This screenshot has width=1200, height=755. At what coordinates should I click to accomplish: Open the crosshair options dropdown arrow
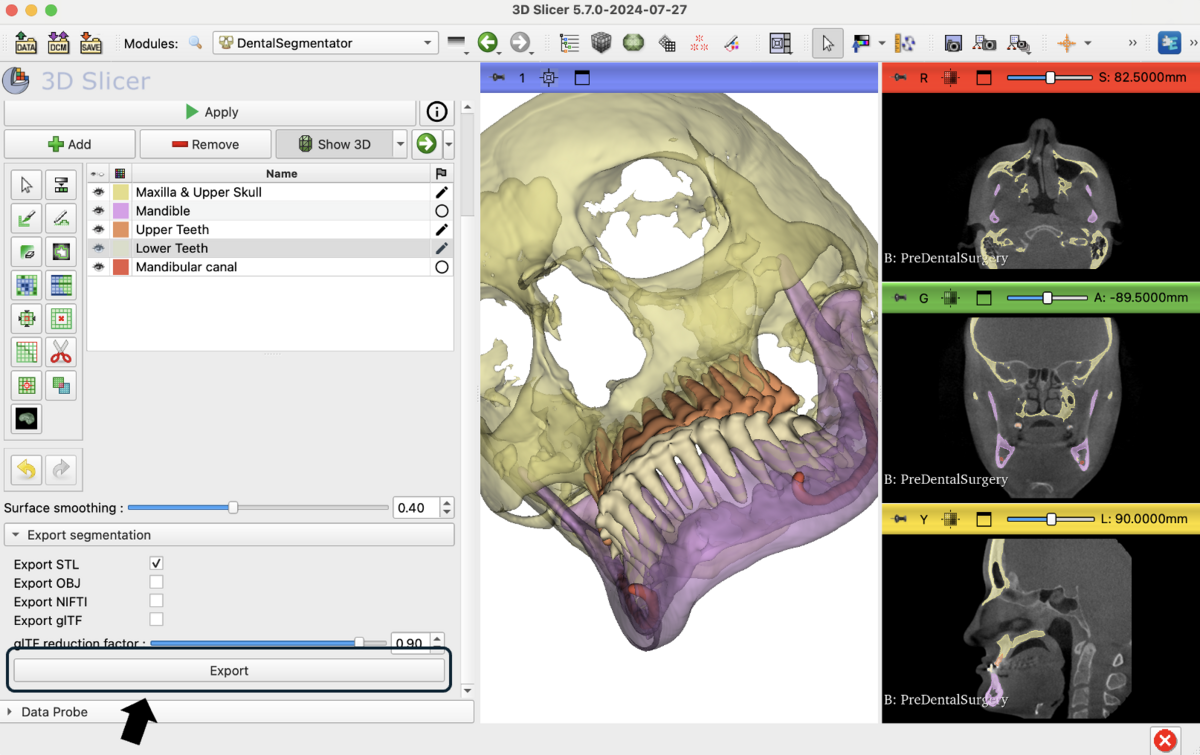(x=1088, y=43)
